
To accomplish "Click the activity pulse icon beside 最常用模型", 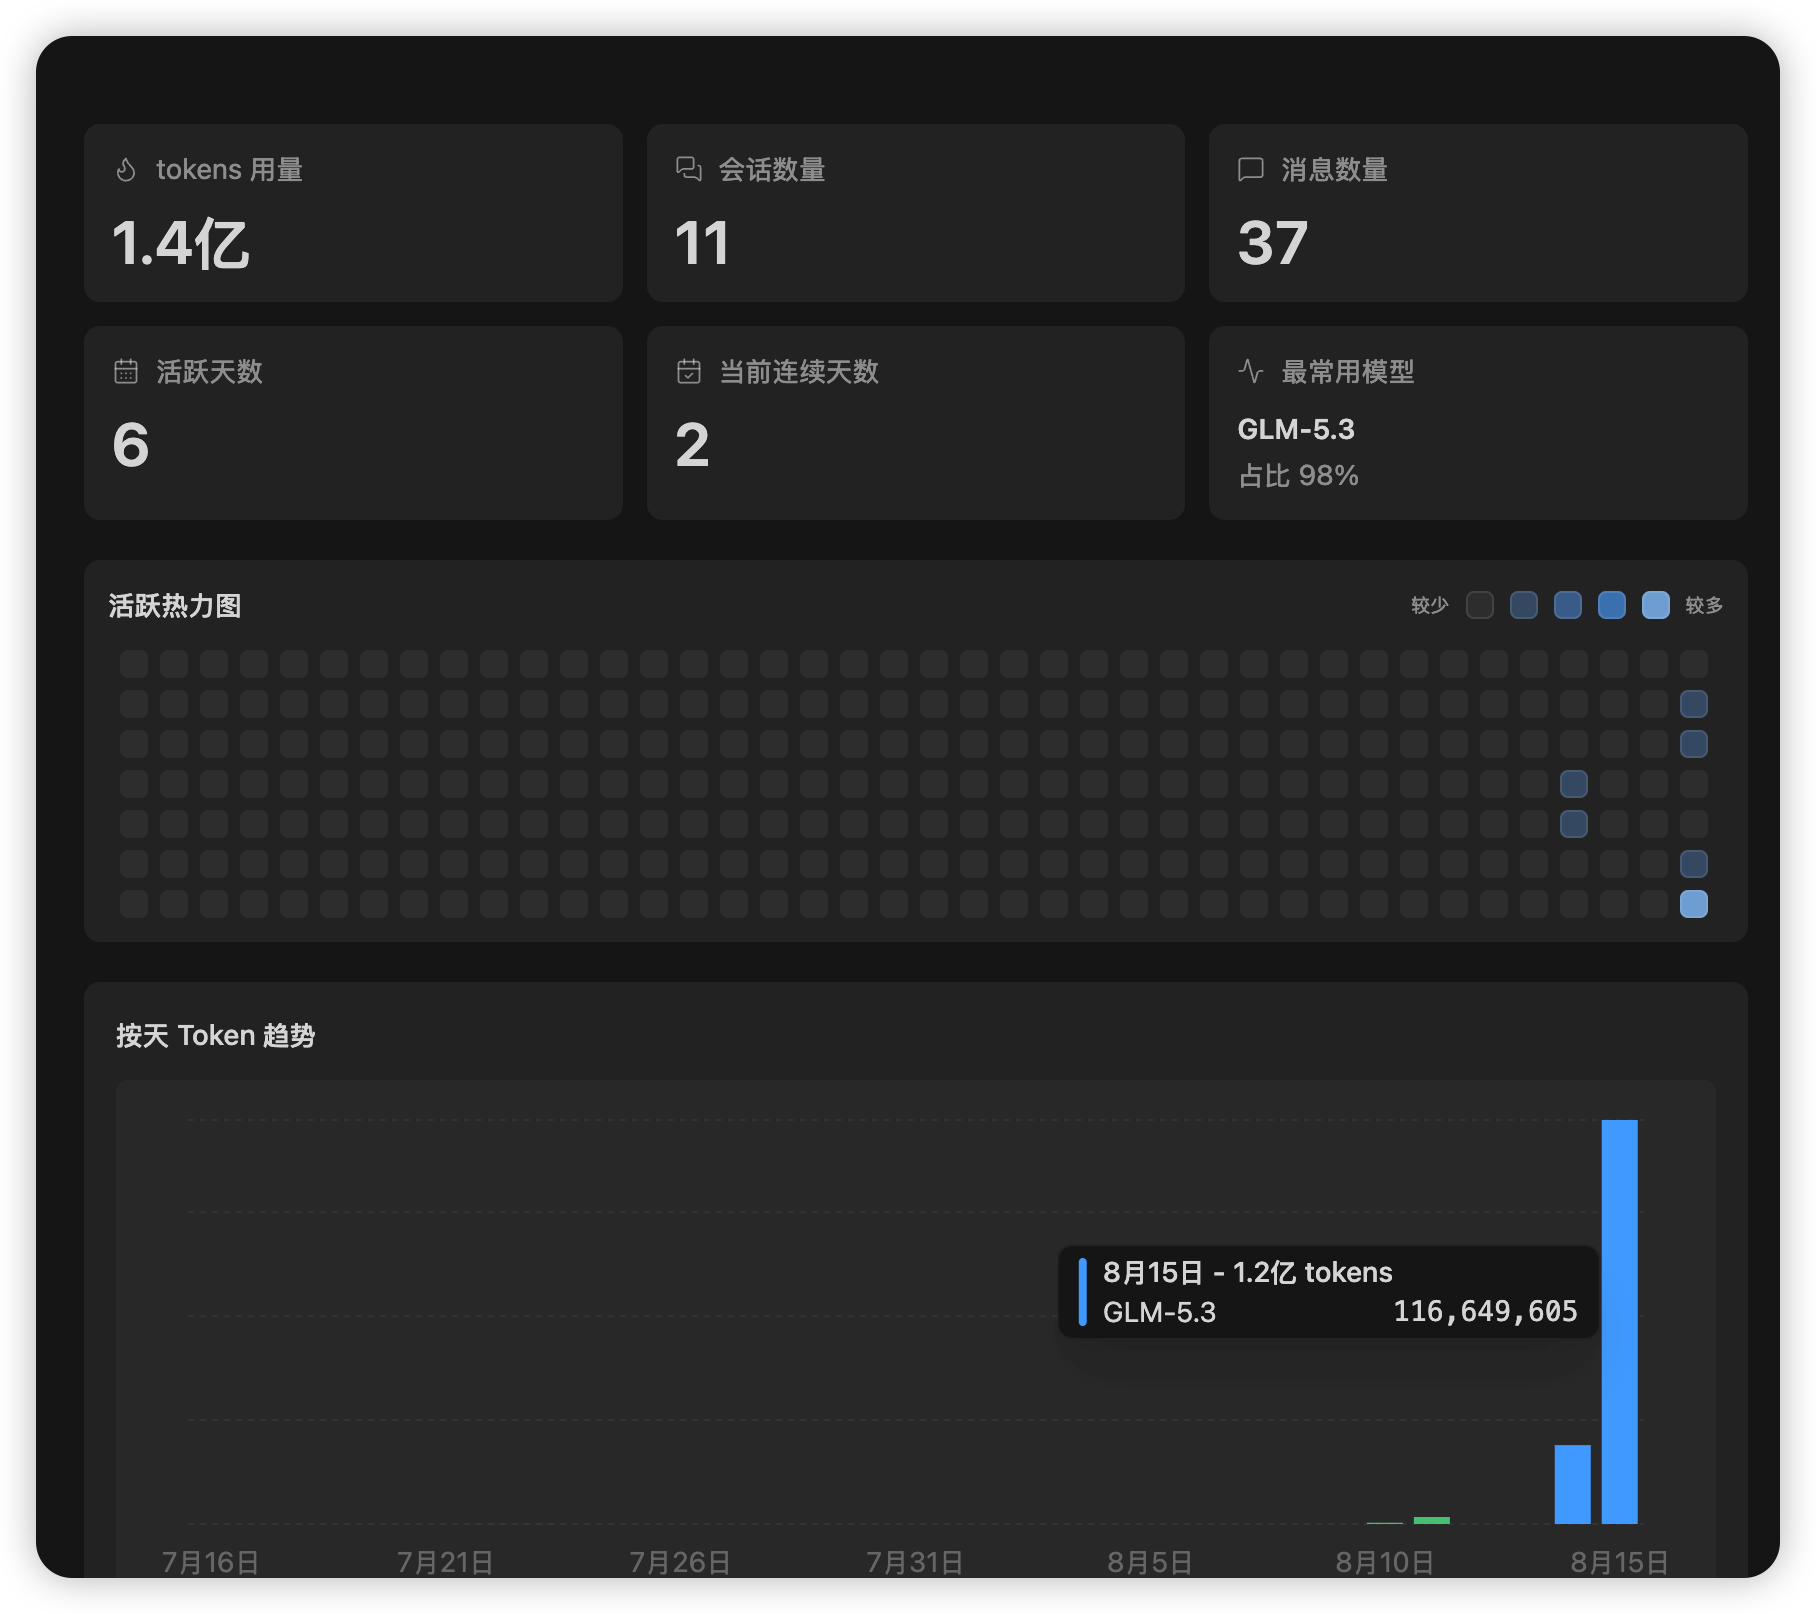I will [x=1251, y=372].
